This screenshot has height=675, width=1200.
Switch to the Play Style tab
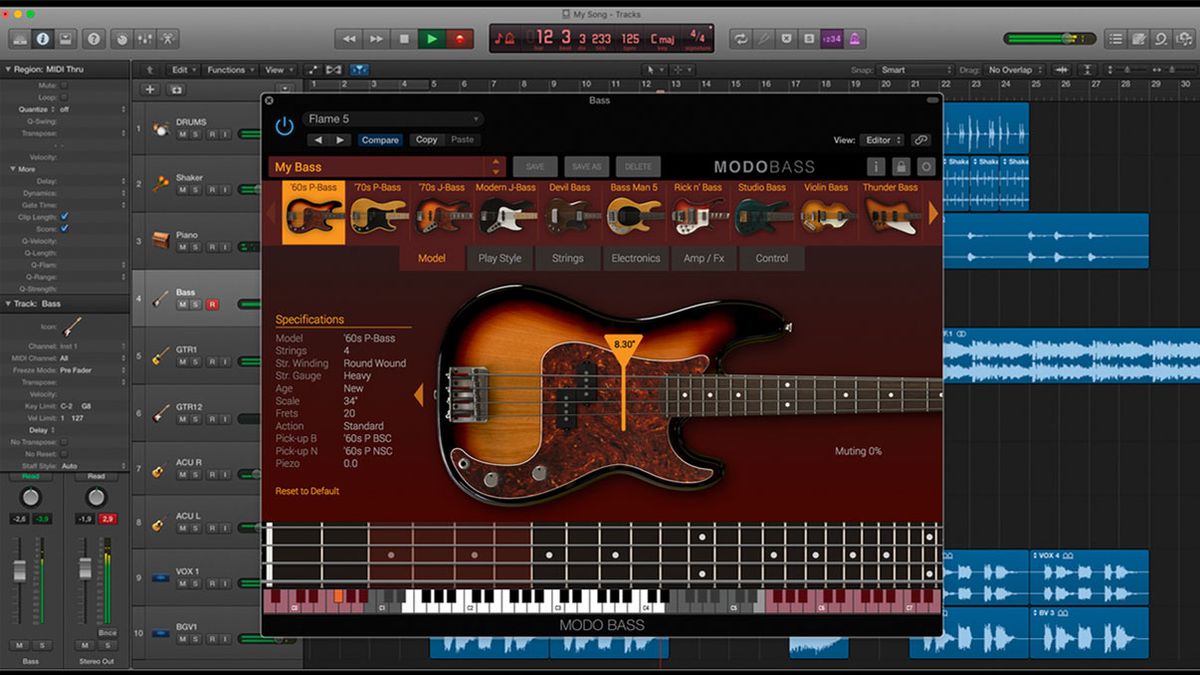point(500,258)
